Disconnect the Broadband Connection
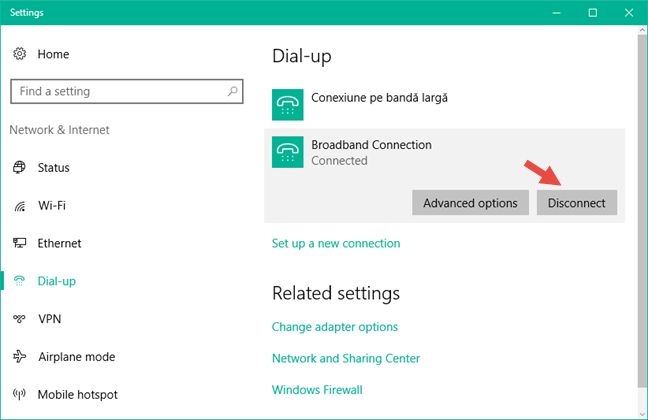648x420 pixels. click(577, 203)
